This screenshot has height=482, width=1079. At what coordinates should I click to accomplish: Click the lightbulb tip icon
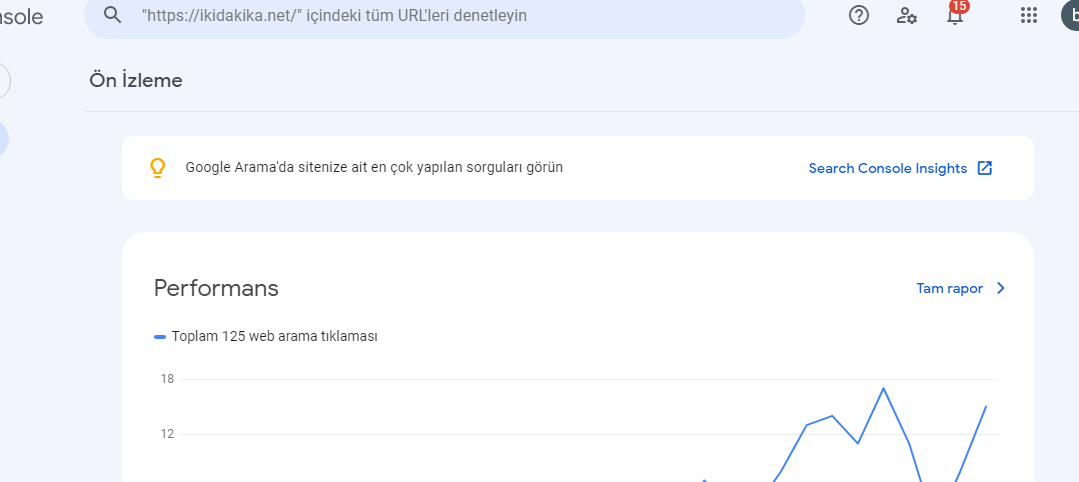[x=158, y=168]
